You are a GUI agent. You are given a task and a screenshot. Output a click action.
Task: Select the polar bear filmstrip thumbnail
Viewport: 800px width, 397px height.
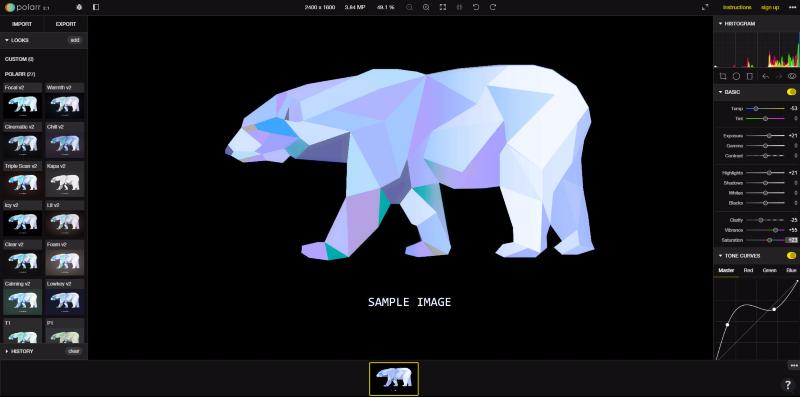[x=393, y=379]
